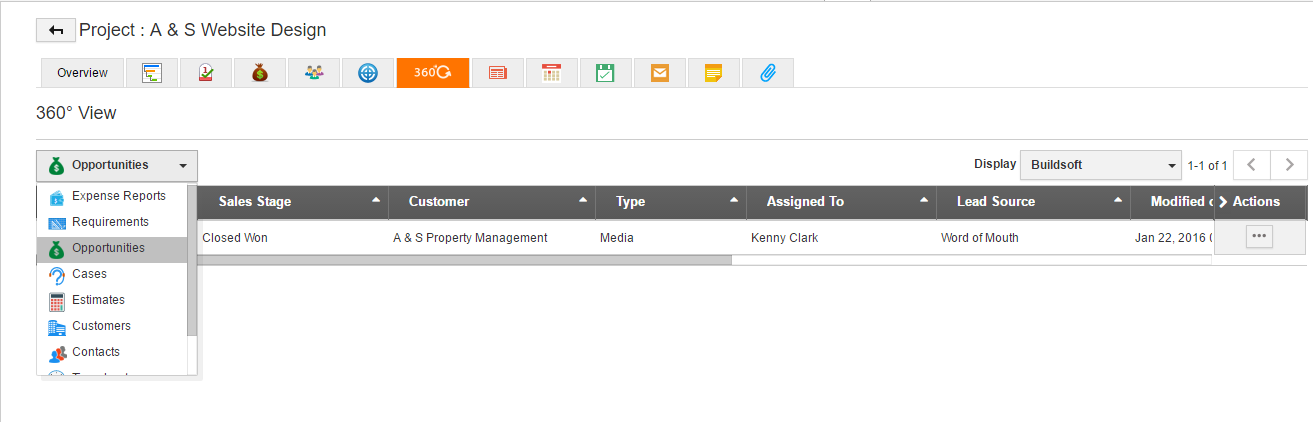The width and height of the screenshot is (1313, 422).
Task: Choose Expense Reports from the module list
Action: tap(118, 196)
